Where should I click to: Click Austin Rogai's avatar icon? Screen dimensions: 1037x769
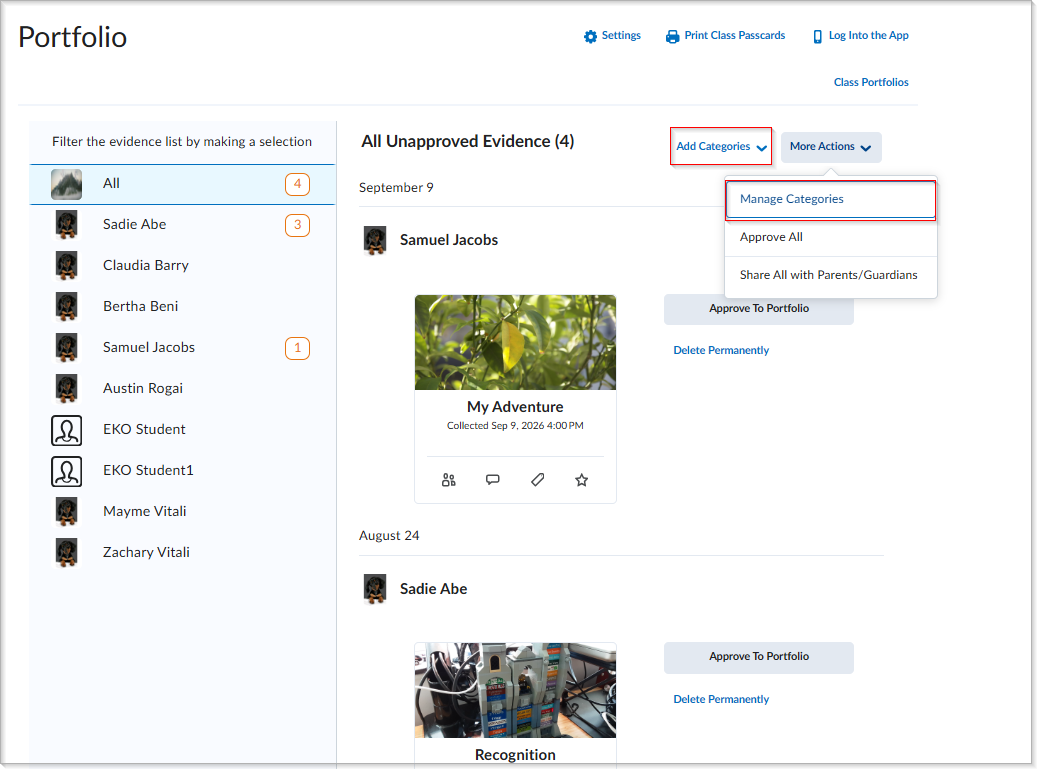[66, 388]
